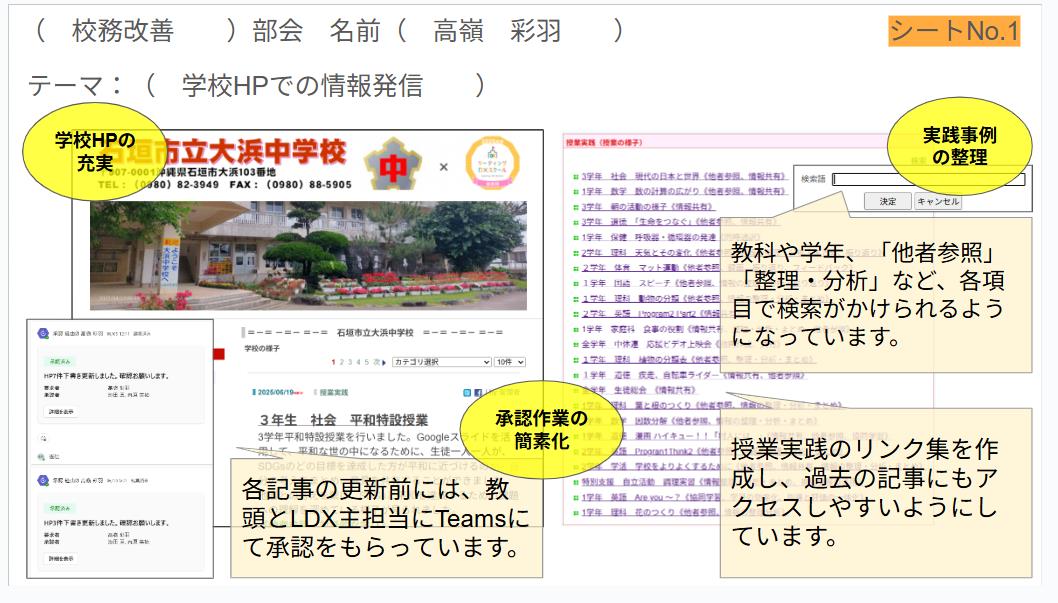This screenshot has height=603, width=1058.
Task: Click the Facebook share icon beside article
Action: 478,393
